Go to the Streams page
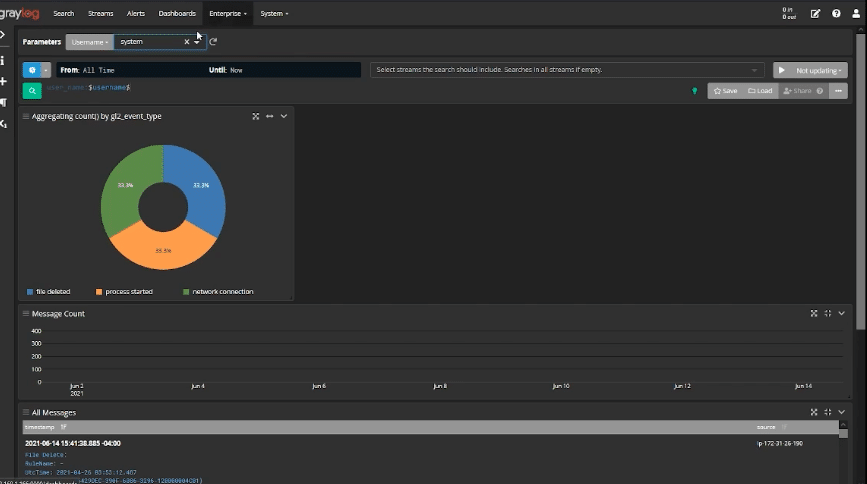 (x=101, y=14)
